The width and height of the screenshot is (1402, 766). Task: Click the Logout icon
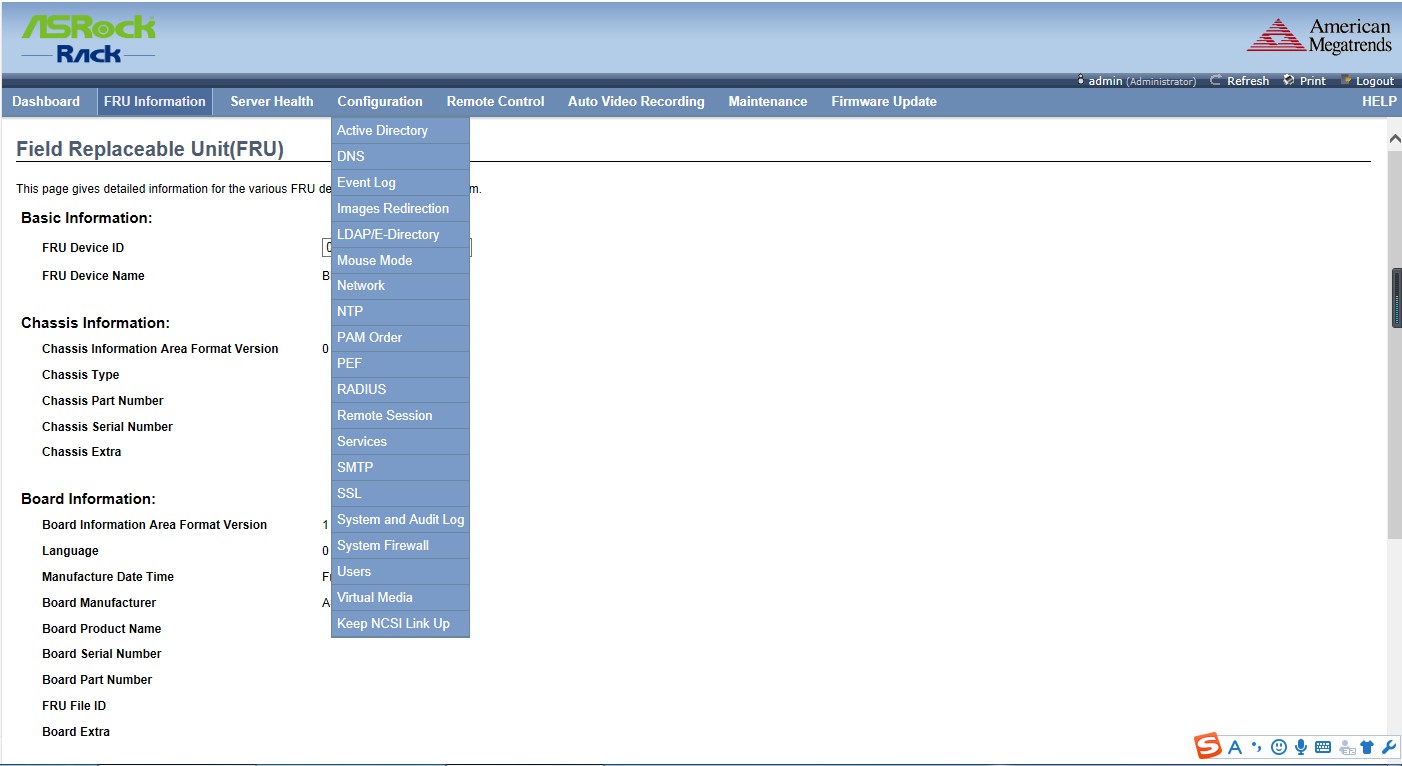click(x=1346, y=81)
